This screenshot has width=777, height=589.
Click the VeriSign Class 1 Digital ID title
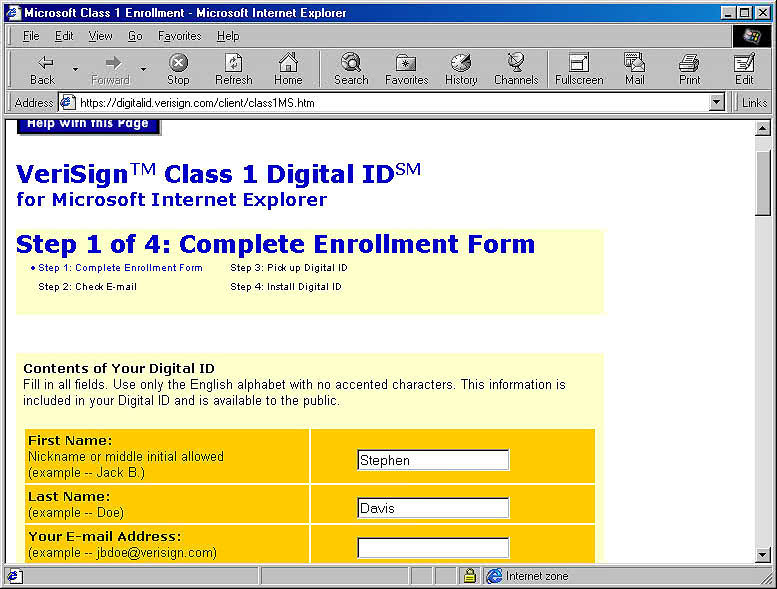[x=219, y=174]
